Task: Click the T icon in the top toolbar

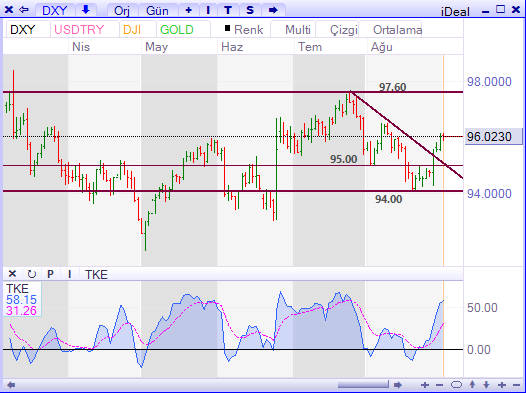Action: click(x=228, y=10)
